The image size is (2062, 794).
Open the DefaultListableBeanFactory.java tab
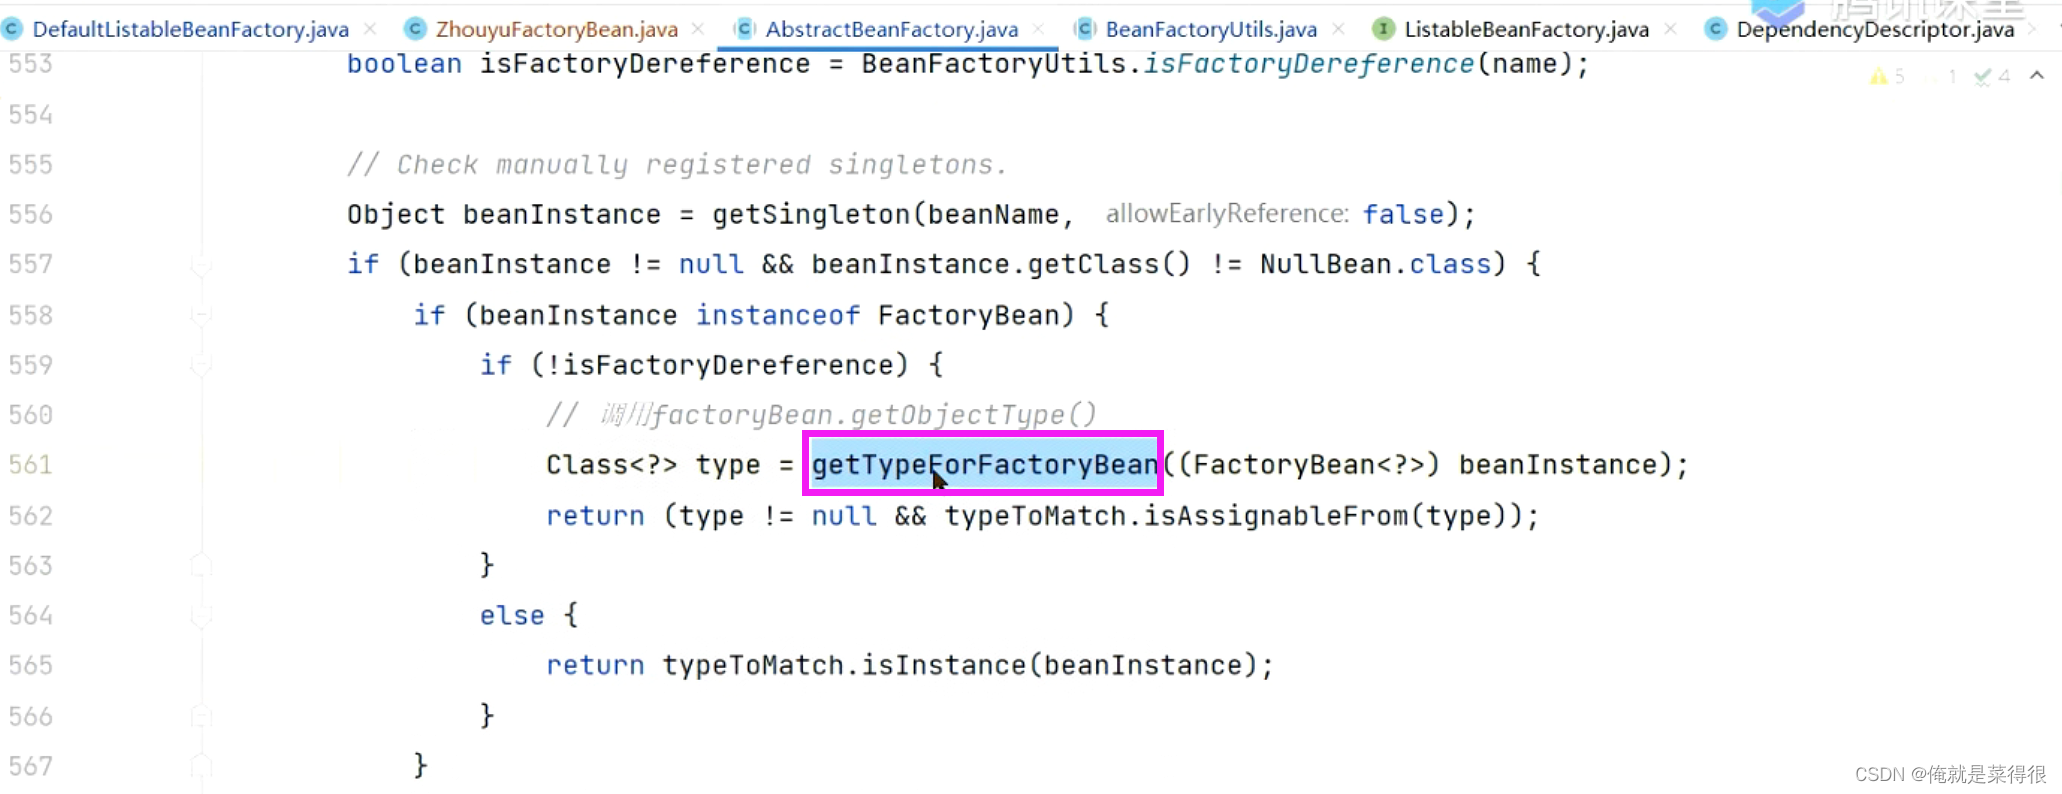[x=190, y=29]
